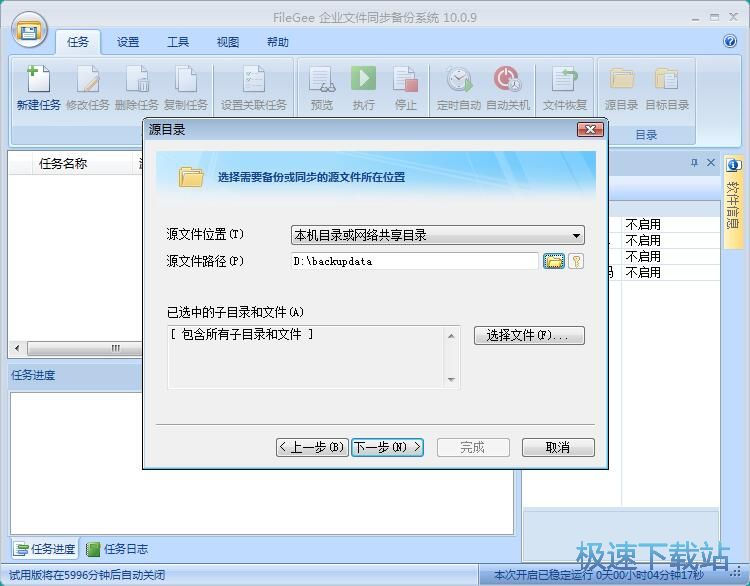Click up arrow of selected files list scrollbar
750x586 pixels.
pyautogui.click(x=451, y=336)
